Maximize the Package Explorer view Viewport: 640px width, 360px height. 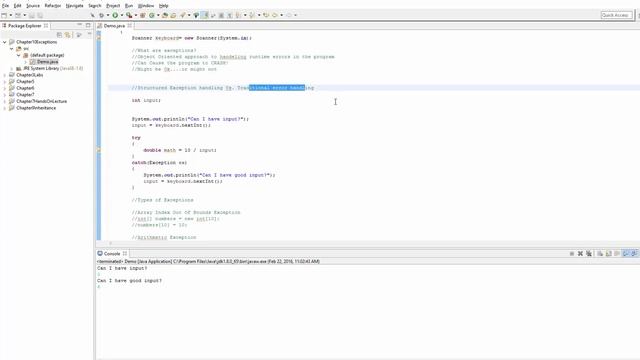[x=88, y=25]
